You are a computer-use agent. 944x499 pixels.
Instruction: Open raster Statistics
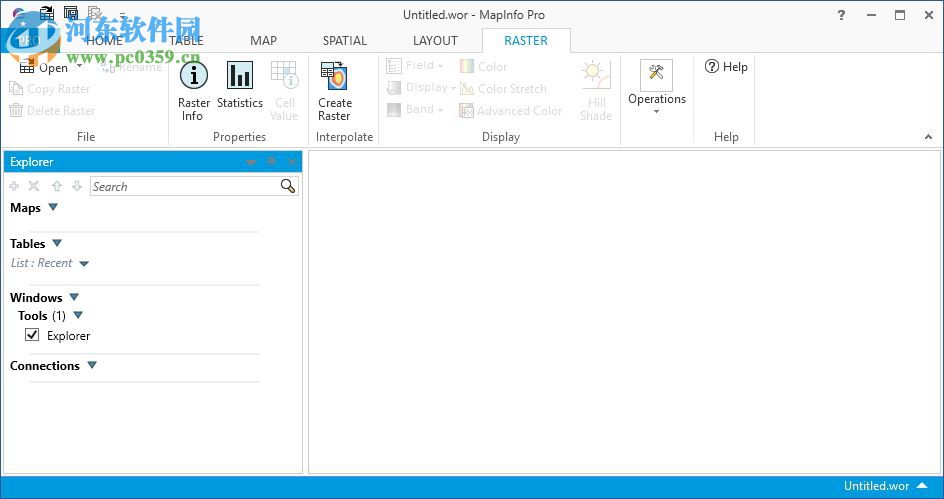tap(240, 85)
